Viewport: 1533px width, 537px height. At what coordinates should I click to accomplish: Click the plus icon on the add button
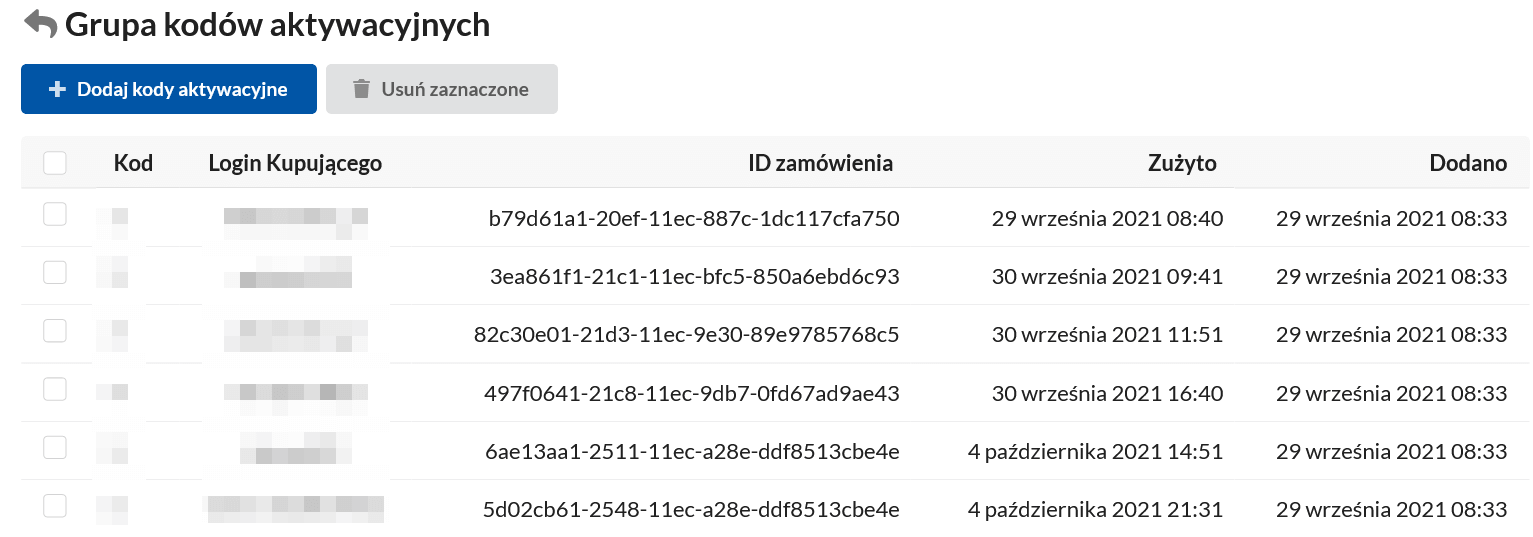[57, 89]
